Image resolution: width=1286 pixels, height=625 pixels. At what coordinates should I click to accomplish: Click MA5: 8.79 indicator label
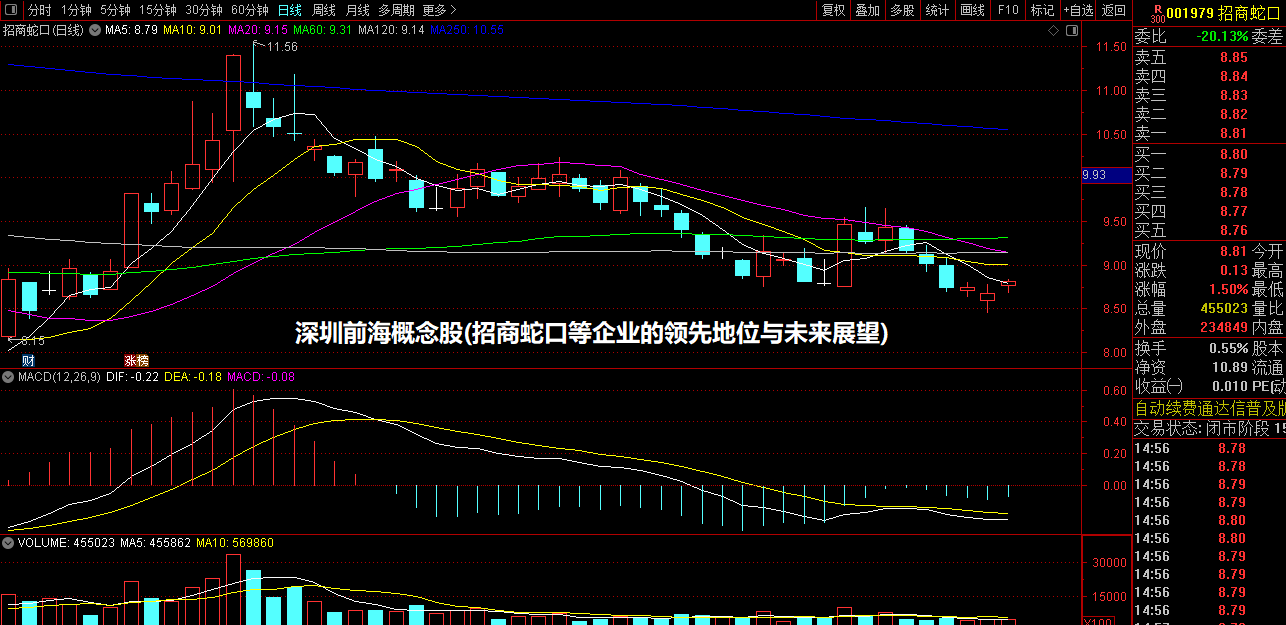tap(132, 30)
